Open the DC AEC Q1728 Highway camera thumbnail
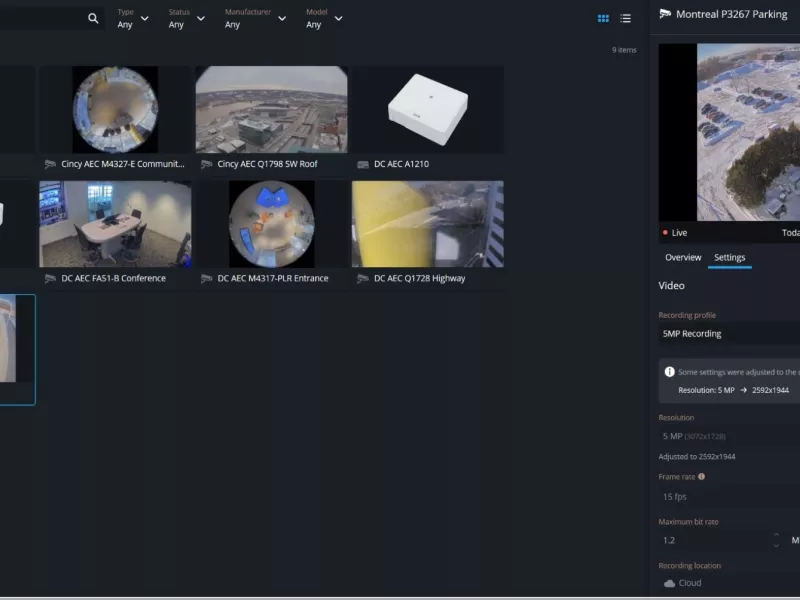The height and width of the screenshot is (600, 800). (426, 222)
